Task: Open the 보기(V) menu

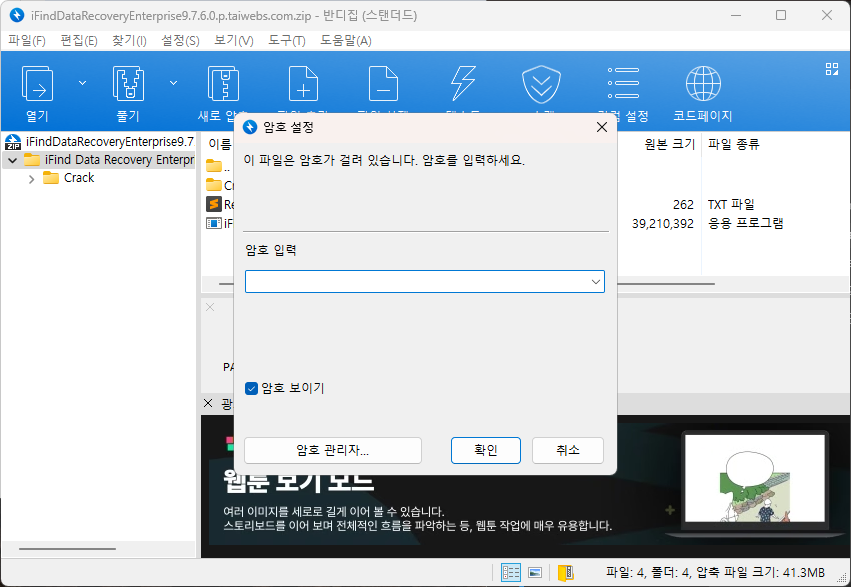Action: pyautogui.click(x=233, y=41)
